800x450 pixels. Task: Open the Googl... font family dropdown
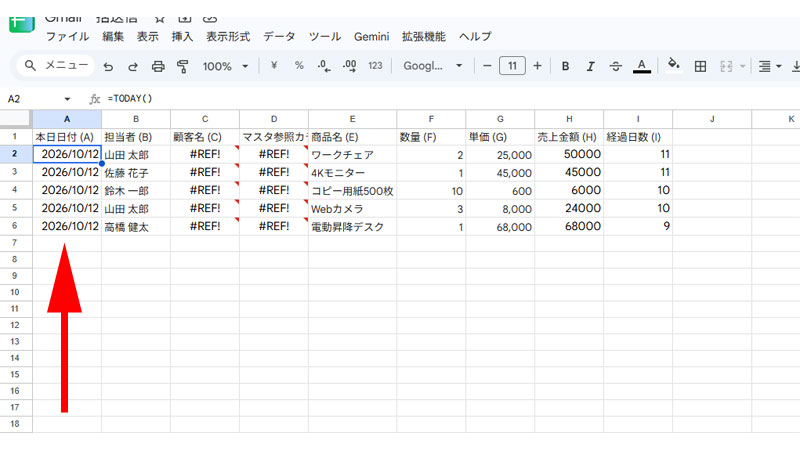pos(433,66)
